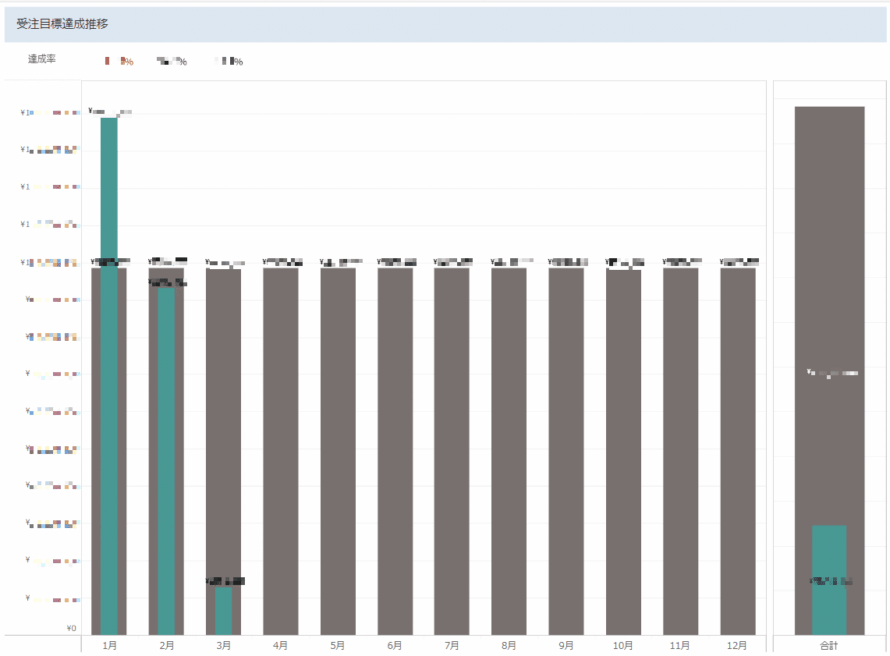Click the gray target bar for 11月
The width and height of the screenshot is (890, 656).
pos(681,450)
